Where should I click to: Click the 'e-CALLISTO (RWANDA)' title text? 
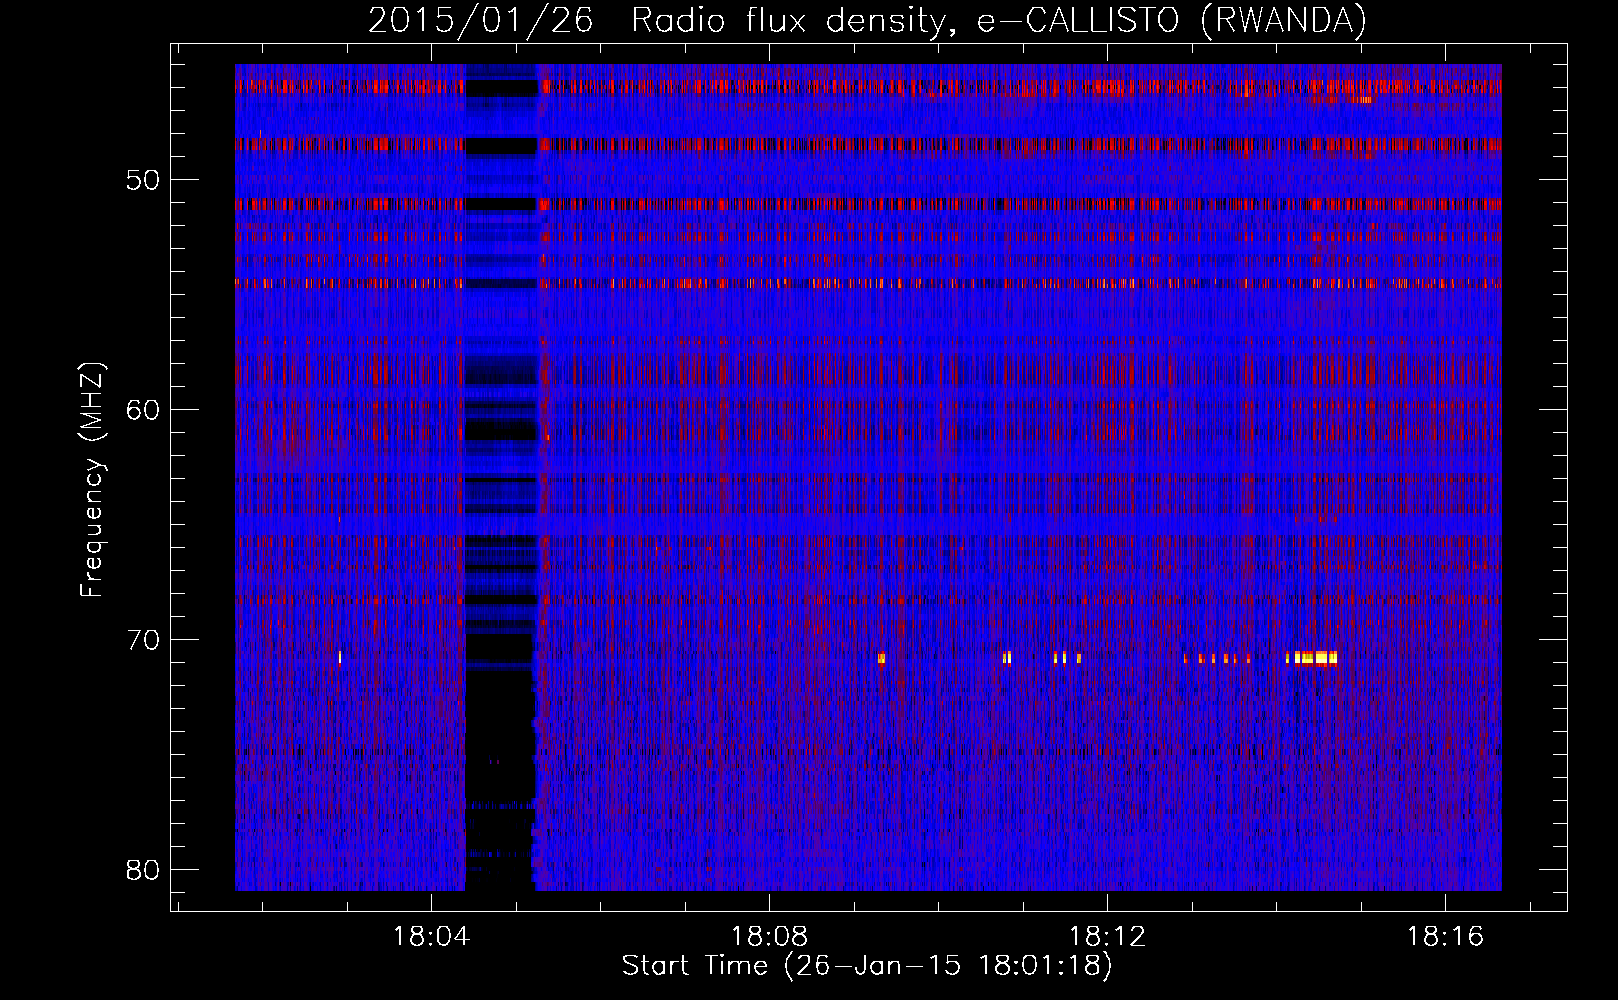coord(1172,20)
